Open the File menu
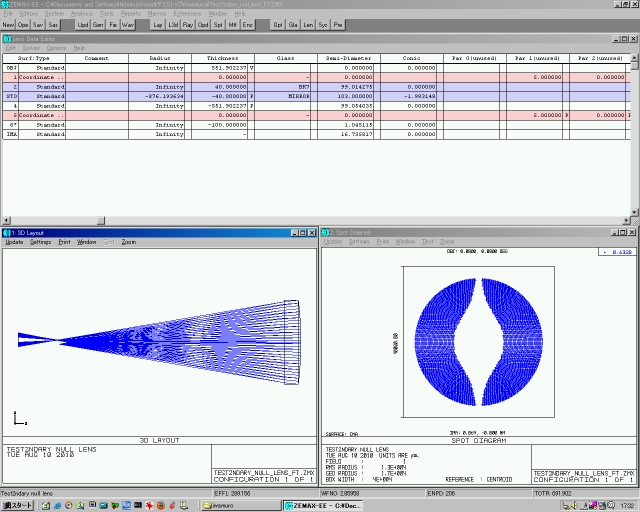 pyautogui.click(x=8, y=13)
